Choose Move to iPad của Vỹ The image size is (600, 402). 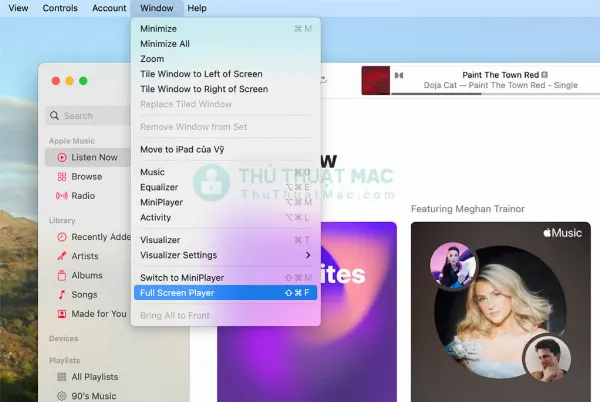point(225,150)
